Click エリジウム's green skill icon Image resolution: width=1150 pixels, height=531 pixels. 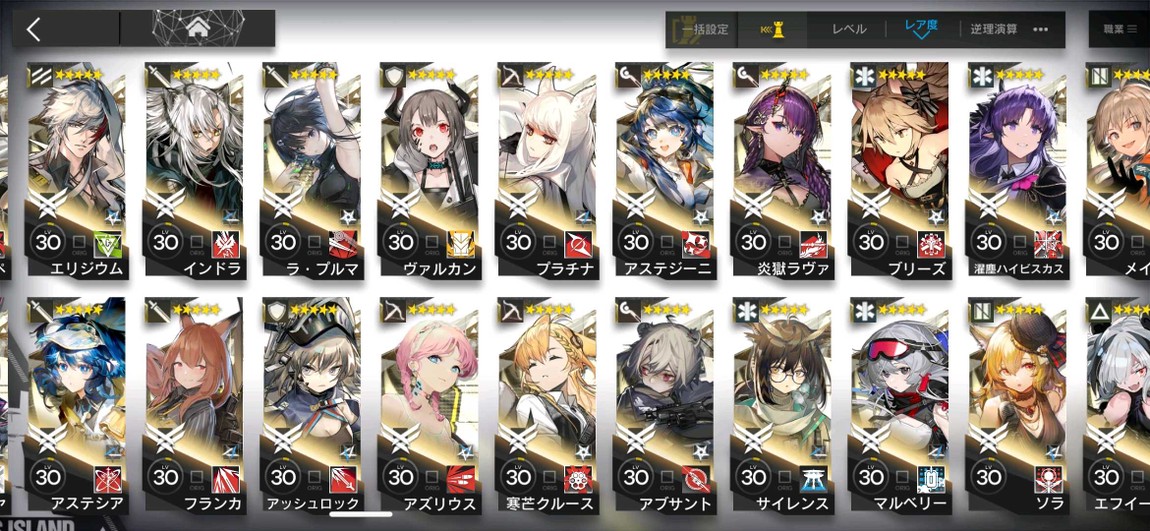click(x=106, y=243)
